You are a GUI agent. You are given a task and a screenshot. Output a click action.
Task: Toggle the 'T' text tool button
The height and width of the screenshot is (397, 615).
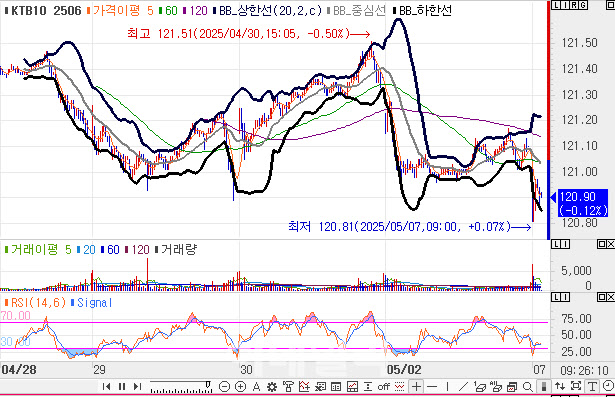592,386
